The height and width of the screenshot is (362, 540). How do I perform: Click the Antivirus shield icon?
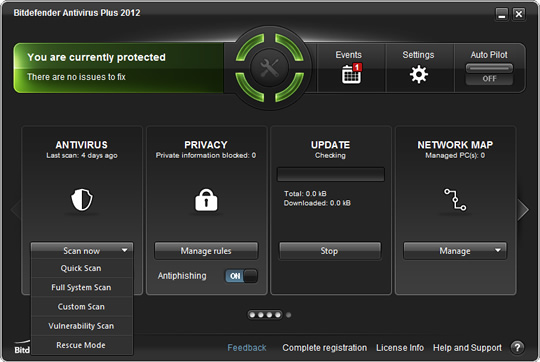pyautogui.click(x=82, y=199)
